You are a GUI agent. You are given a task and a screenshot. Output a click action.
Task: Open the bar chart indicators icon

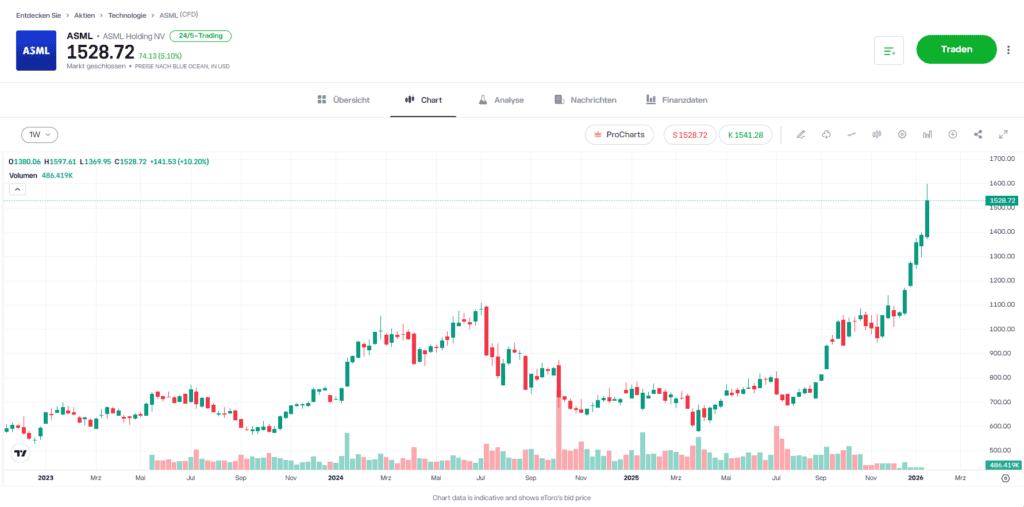tap(927, 134)
